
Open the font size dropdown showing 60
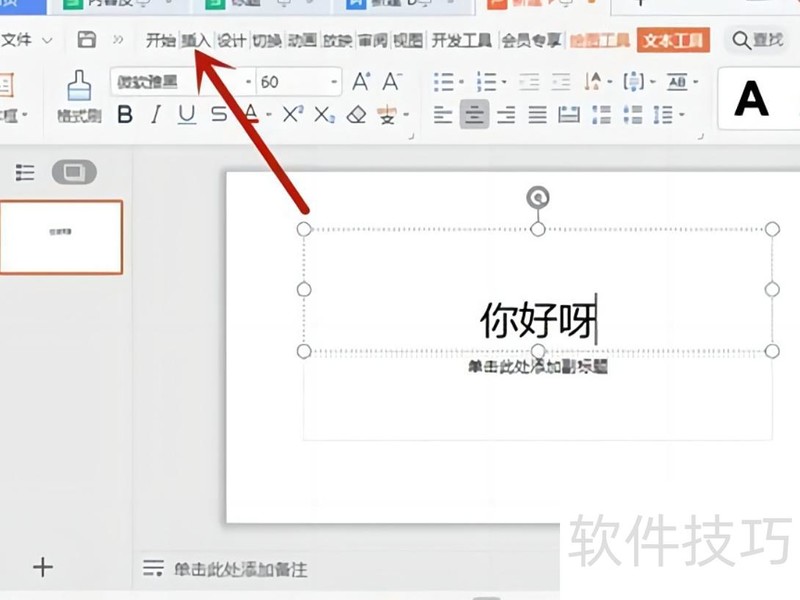click(333, 82)
